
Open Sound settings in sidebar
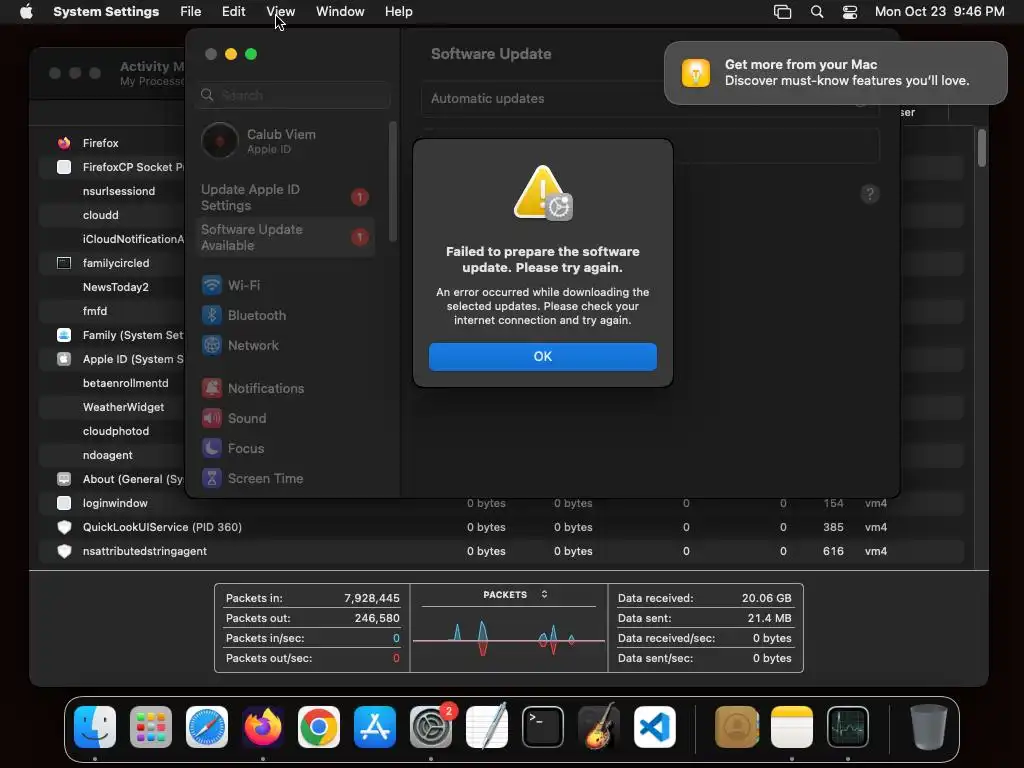[234, 419]
